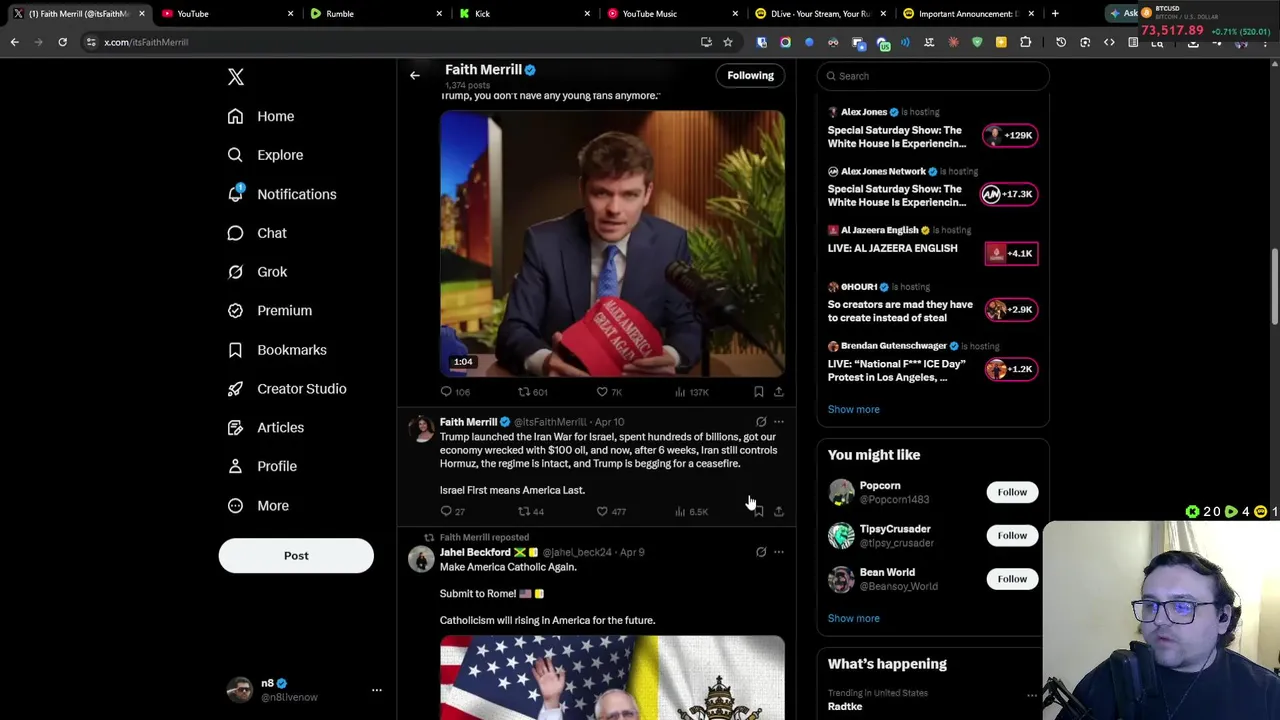View 6.5K views analytics on Iran post

click(691, 512)
